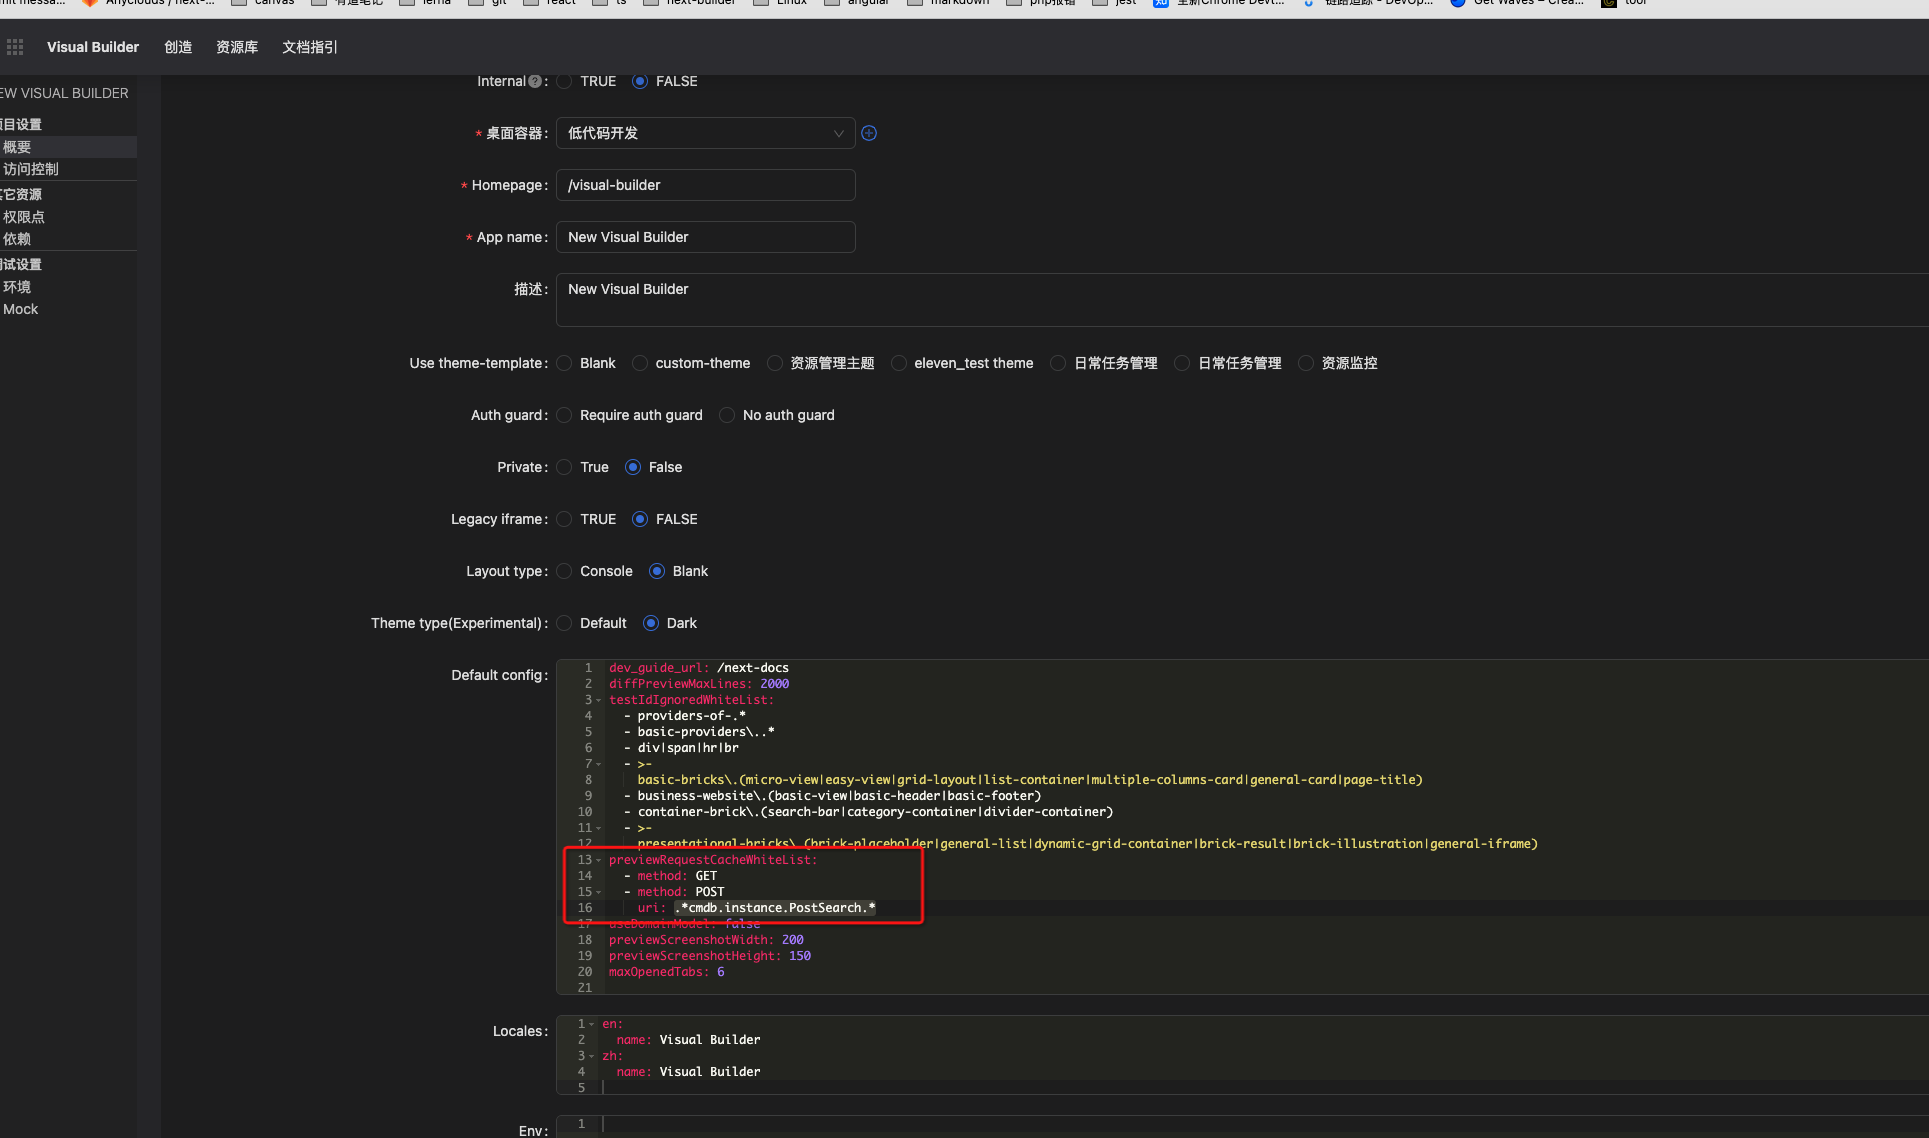
Task: Collapse the fold arrow on line 3
Action: coord(599,700)
